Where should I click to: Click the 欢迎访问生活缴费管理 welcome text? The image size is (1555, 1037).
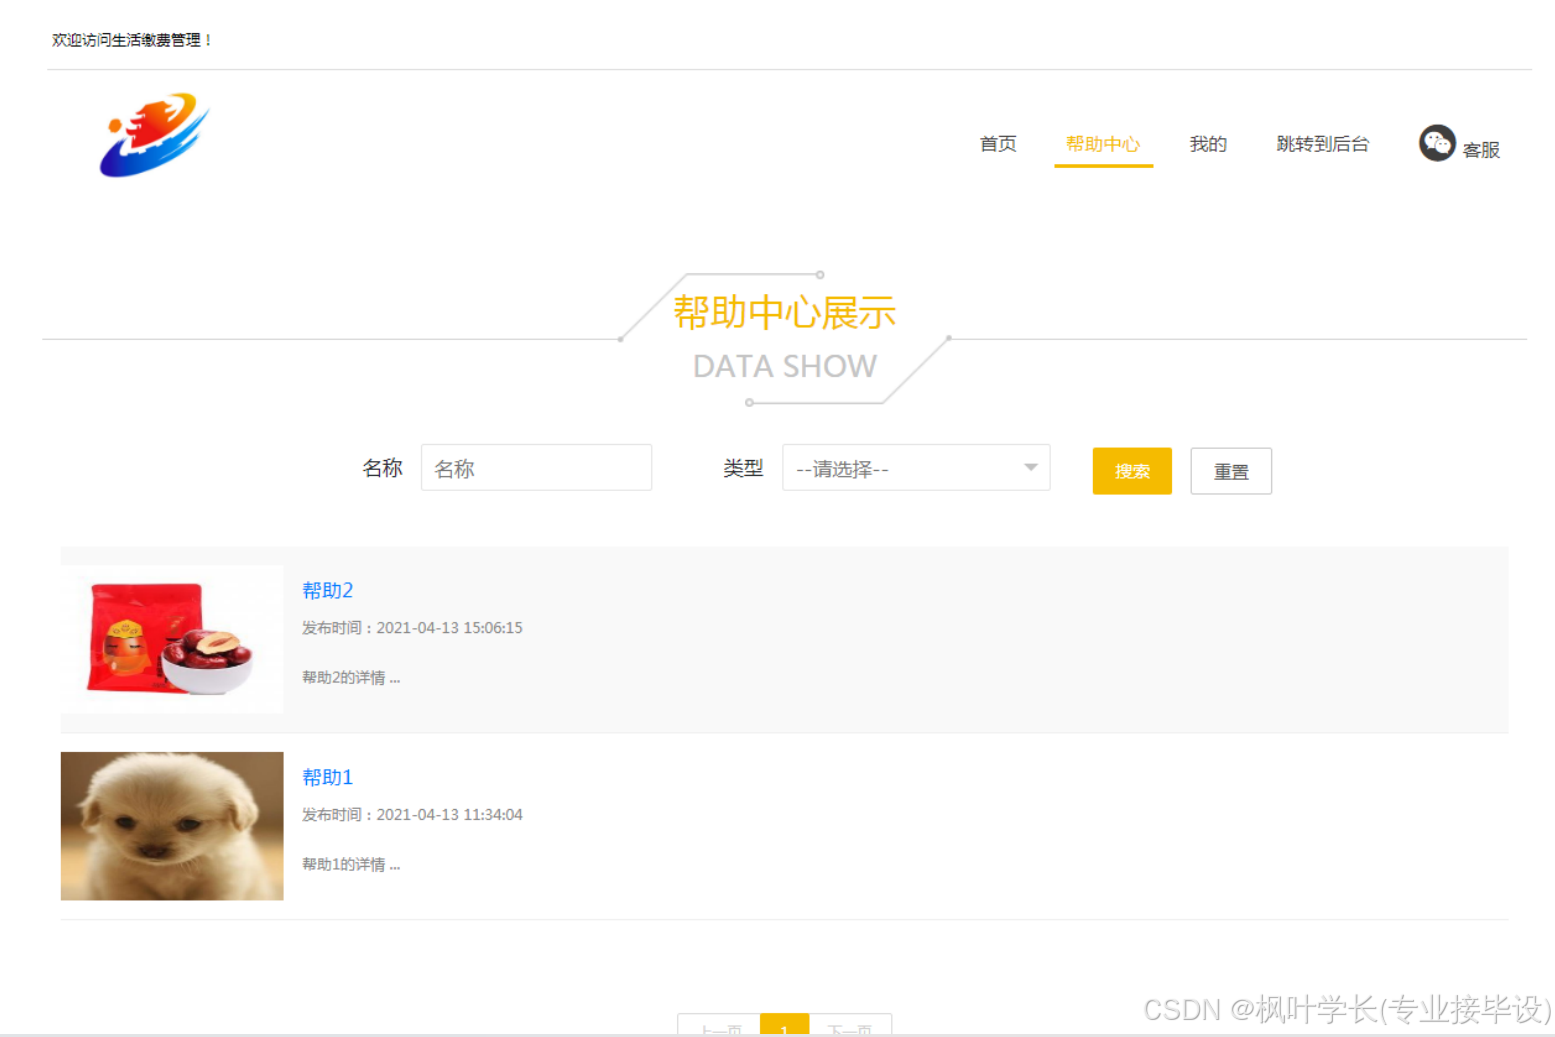(131, 40)
